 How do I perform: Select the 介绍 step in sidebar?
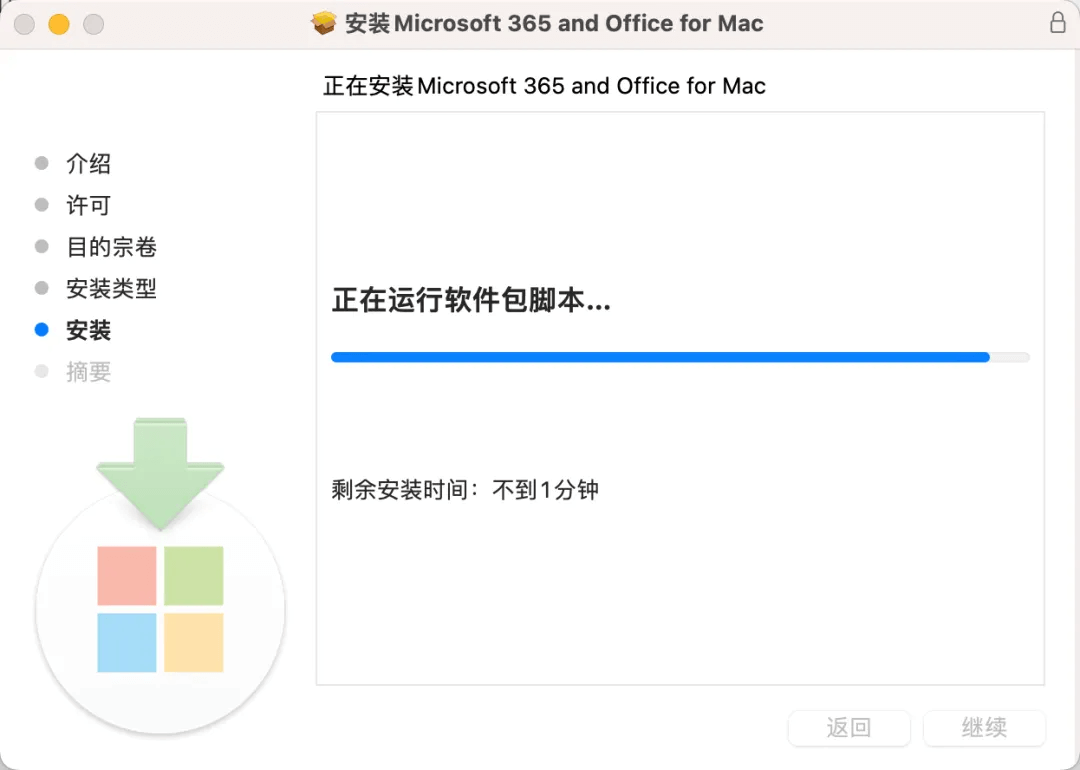(88, 163)
